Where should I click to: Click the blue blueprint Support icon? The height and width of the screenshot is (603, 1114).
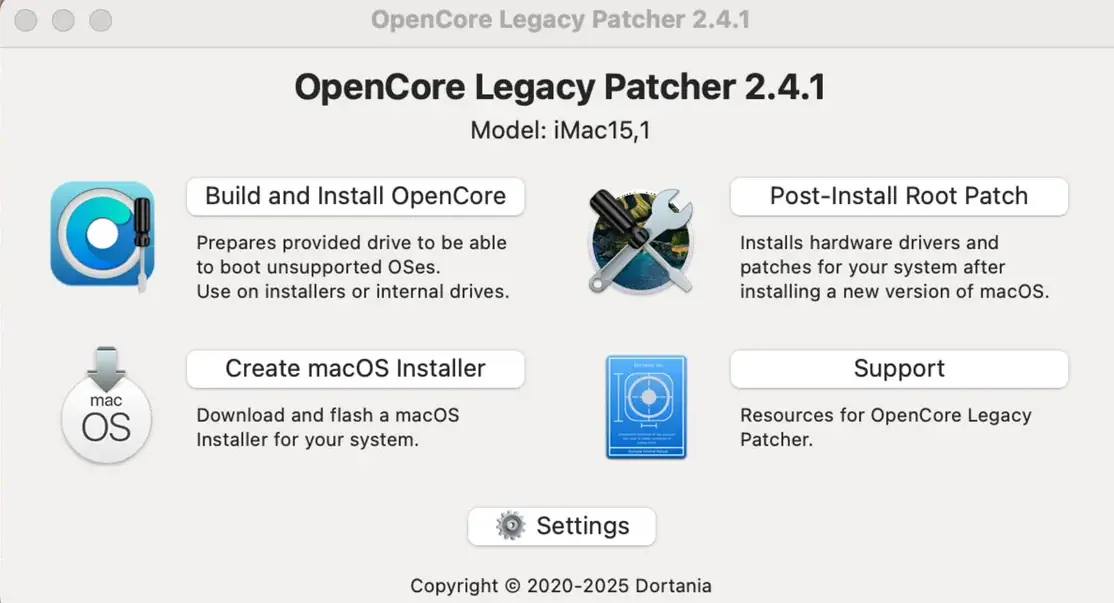(647, 407)
